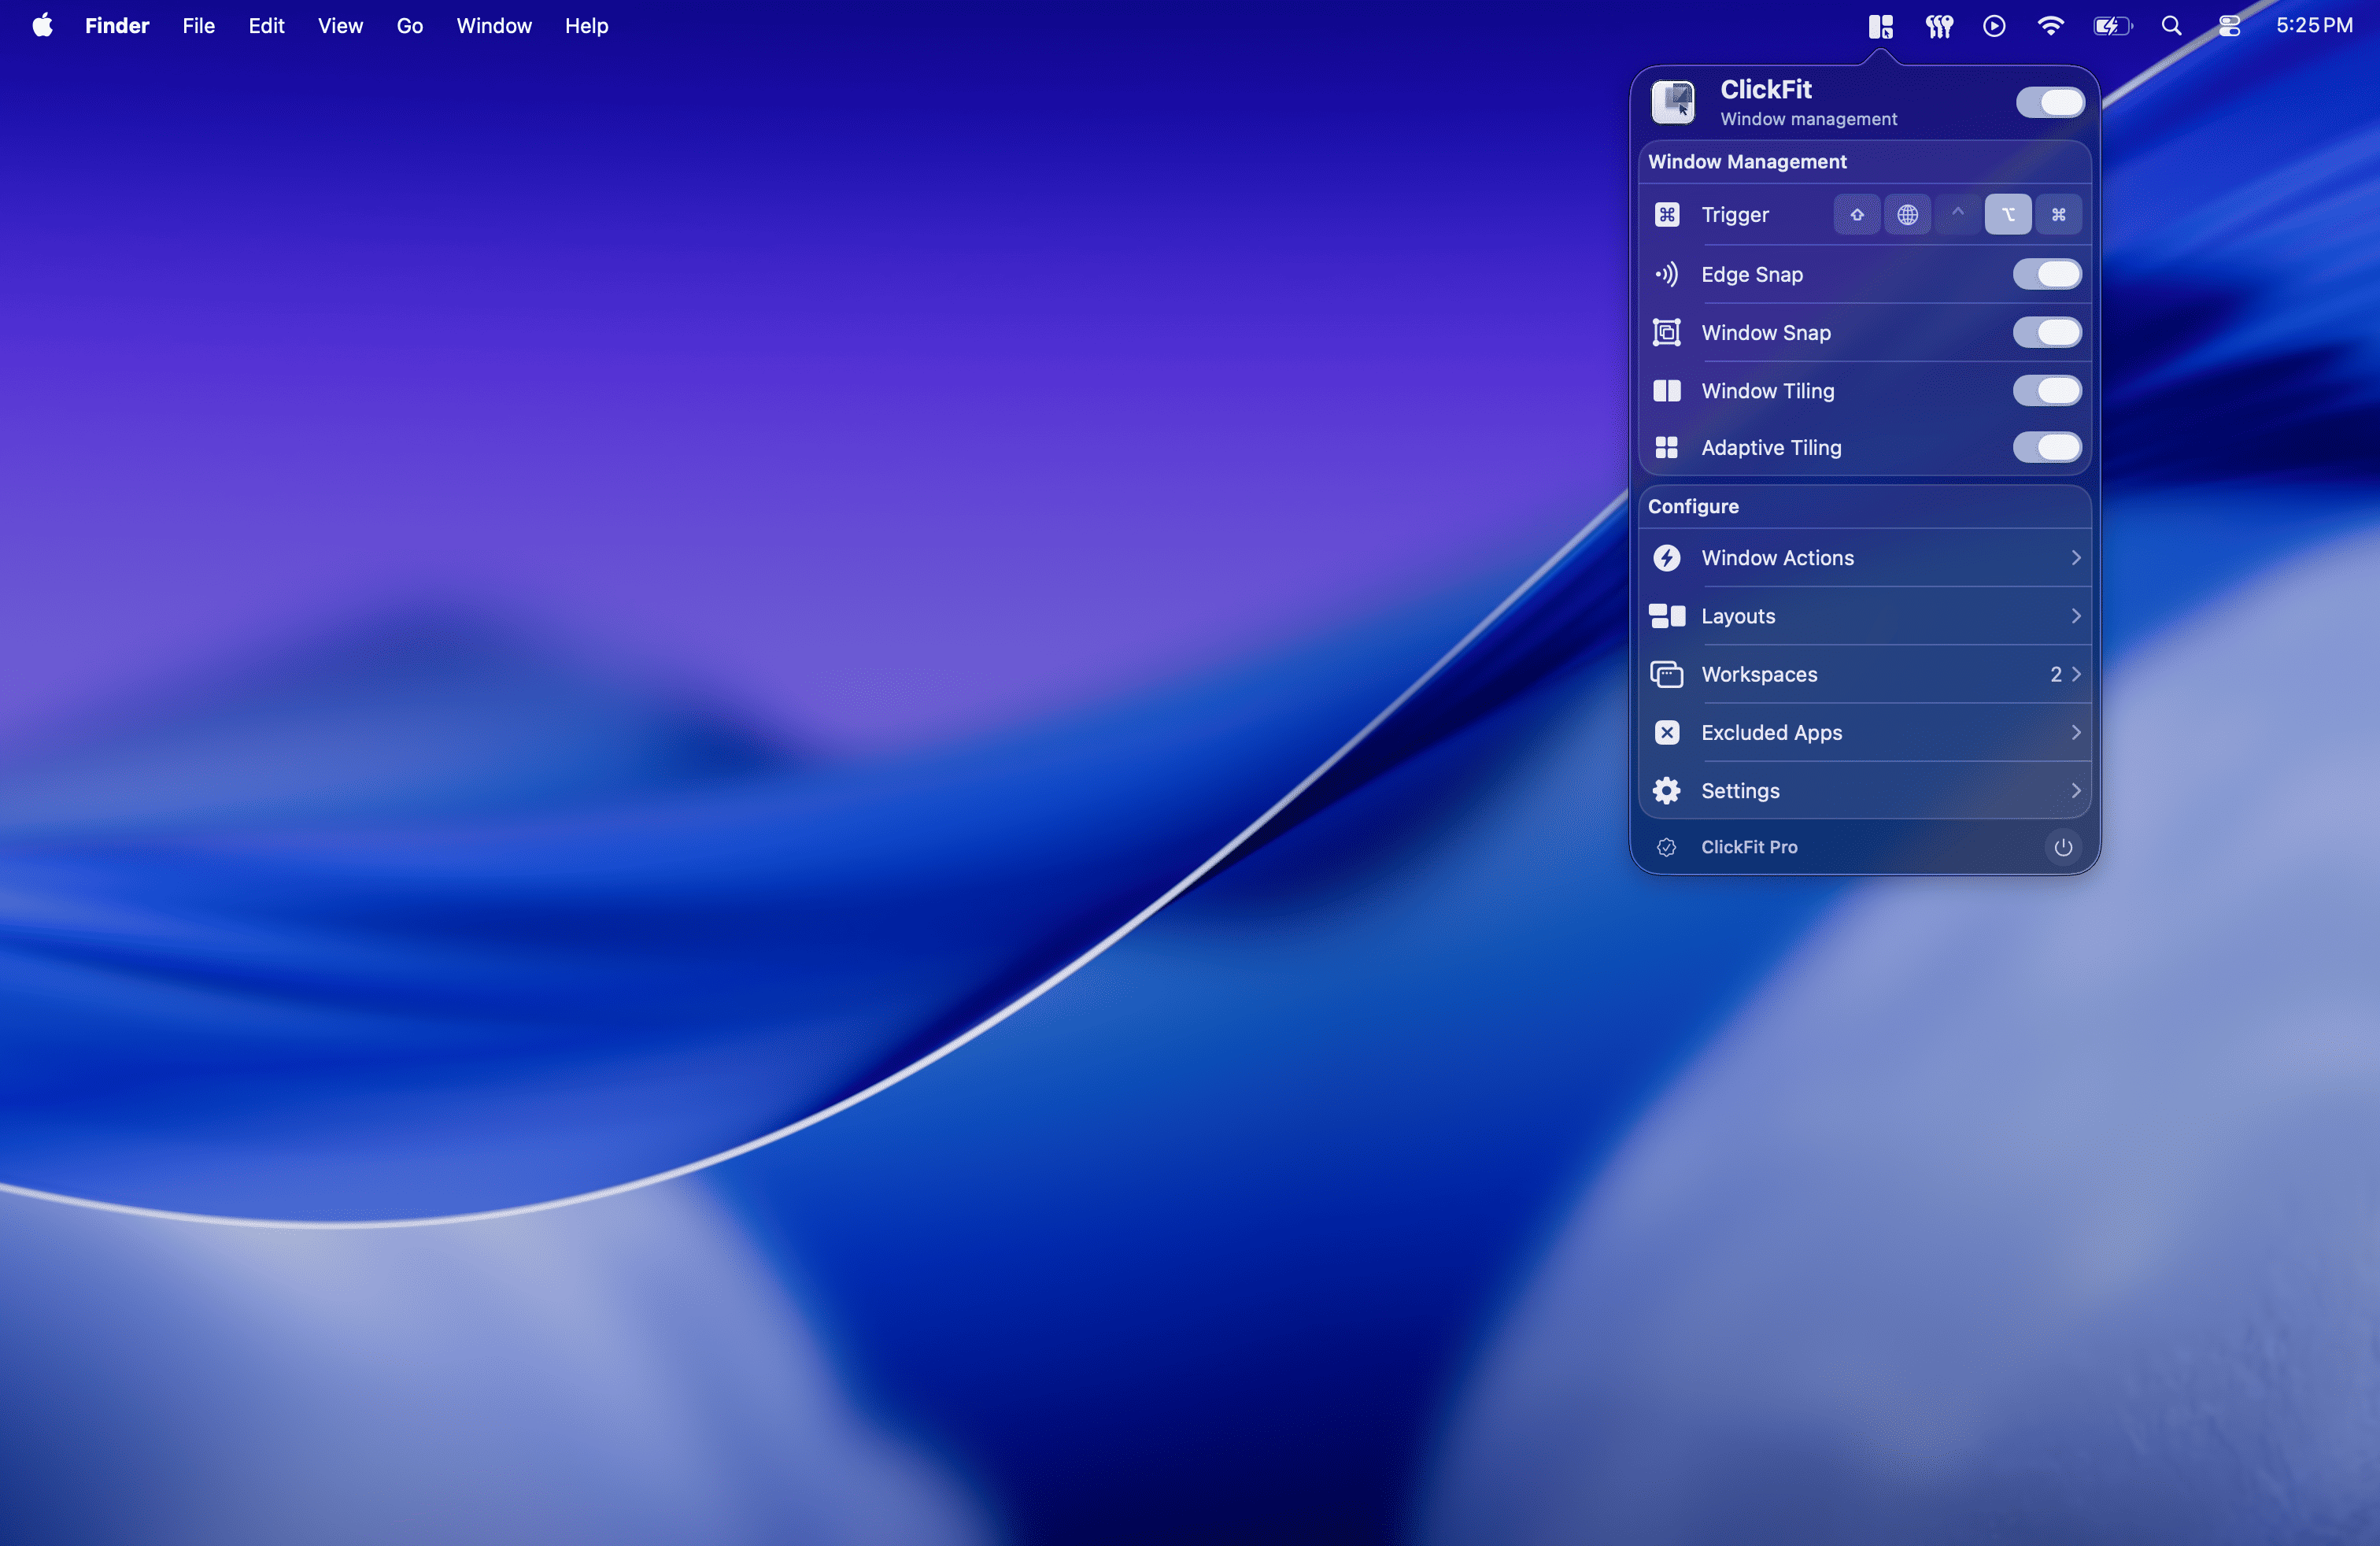Image resolution: width=2380 pixels, height=1546 pixels.
Task: Toggle Window Snap off
Action: pos(2047,332)
